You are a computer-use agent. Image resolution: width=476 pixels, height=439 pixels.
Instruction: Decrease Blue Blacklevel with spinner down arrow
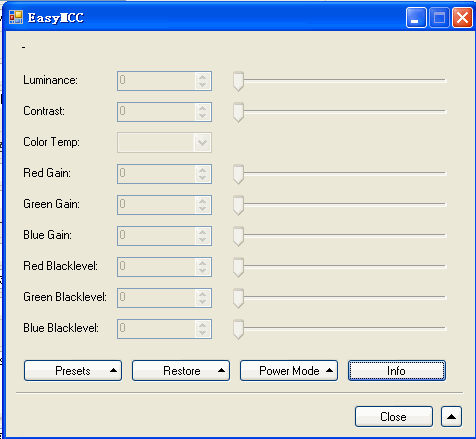(202, 333)
